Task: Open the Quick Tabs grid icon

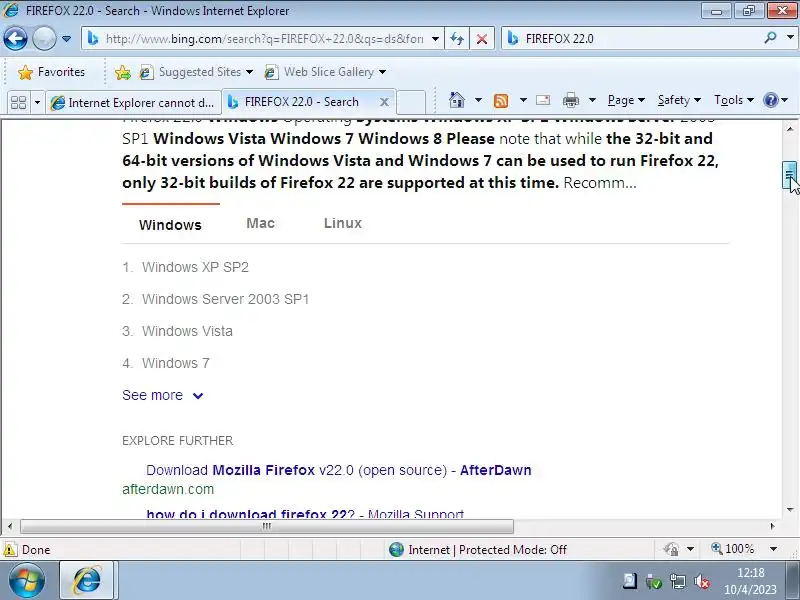Action: (18, 102)
